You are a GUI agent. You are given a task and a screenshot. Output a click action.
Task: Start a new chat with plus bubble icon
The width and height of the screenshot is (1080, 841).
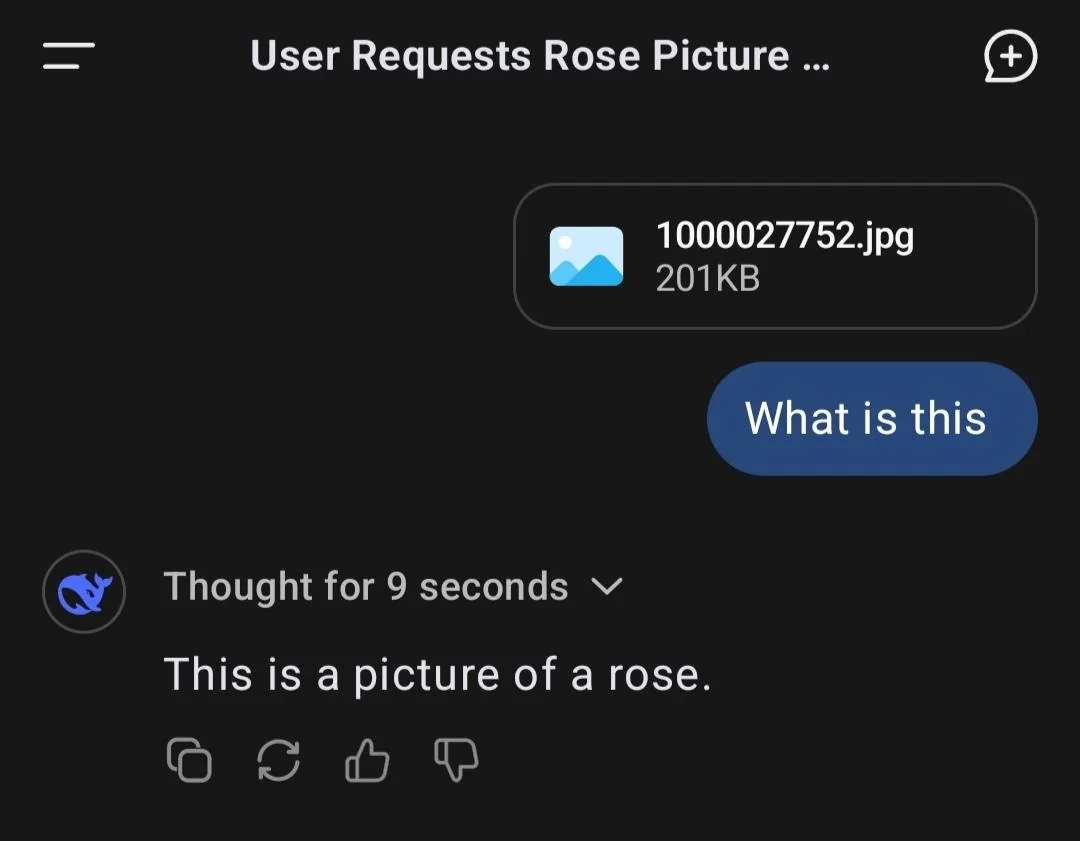coord(1010,56)
